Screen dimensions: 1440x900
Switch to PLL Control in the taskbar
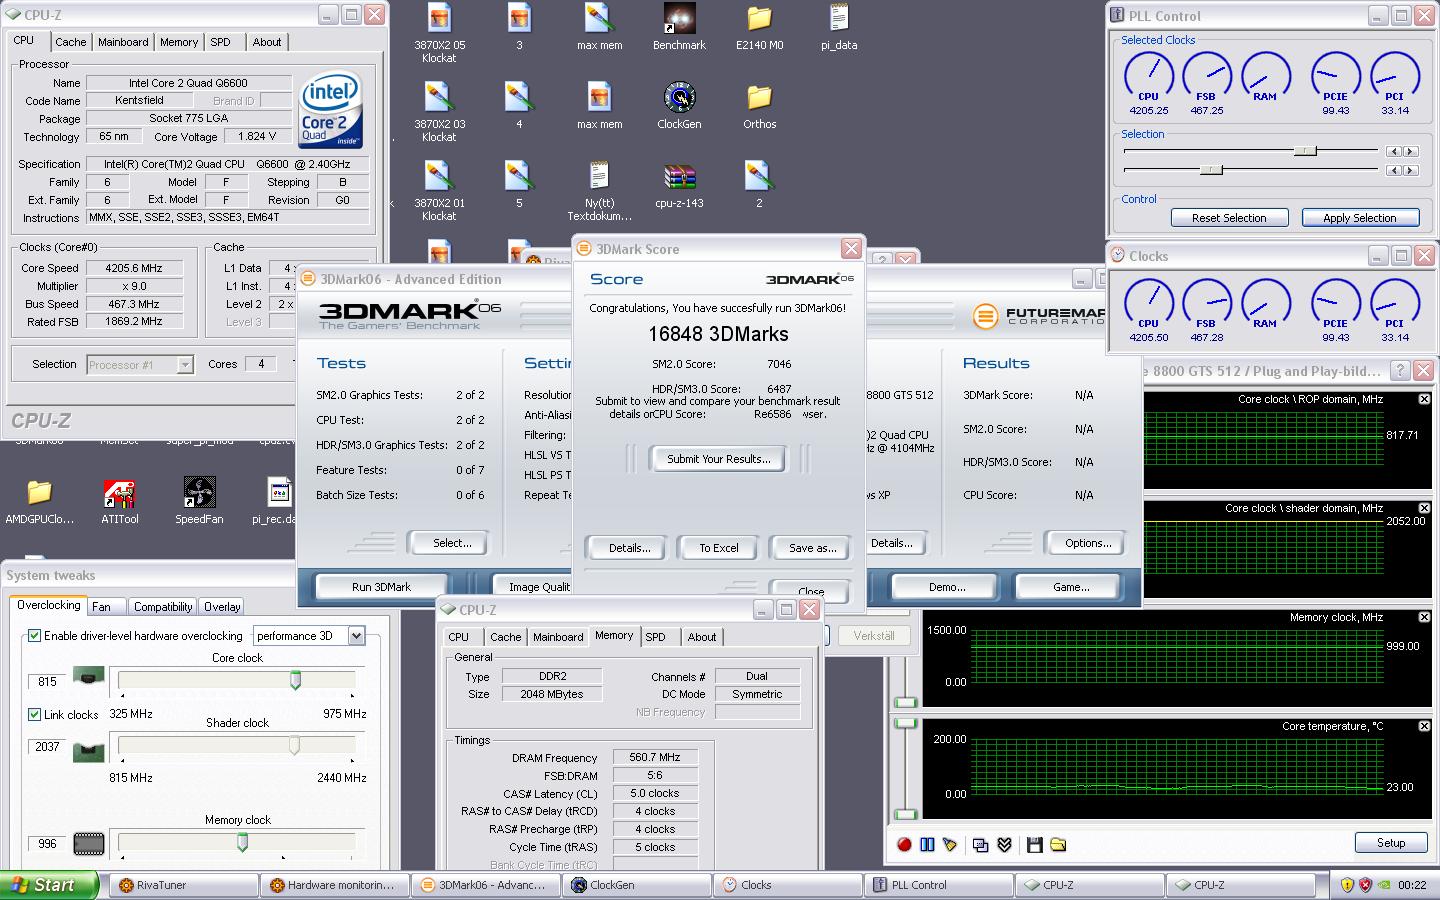point(938,885)
